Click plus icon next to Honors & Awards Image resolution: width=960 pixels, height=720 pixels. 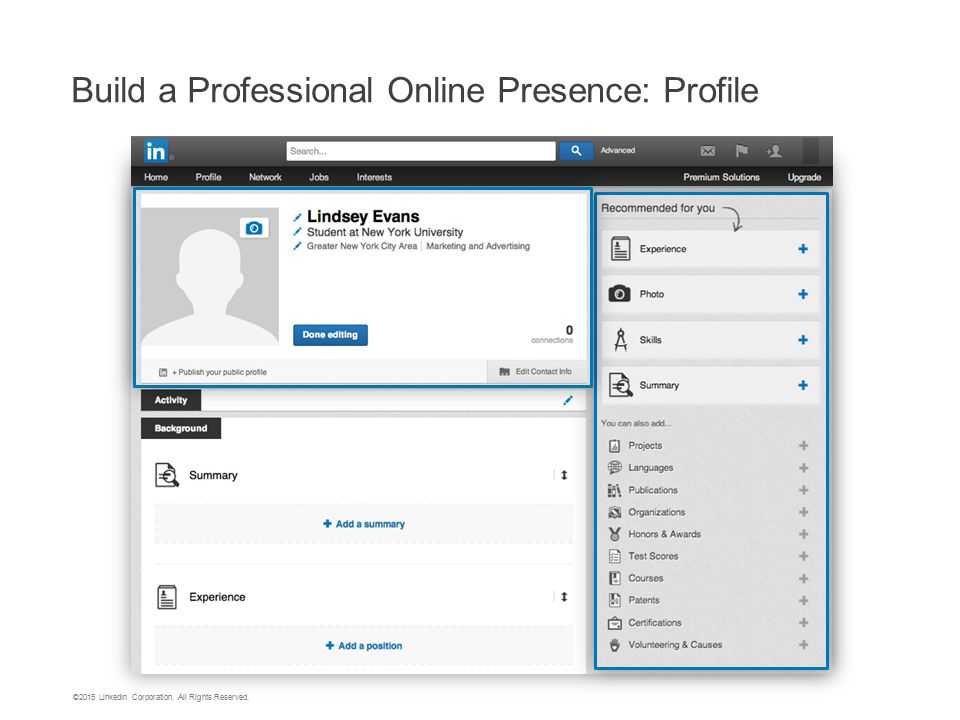click(803, 534)
